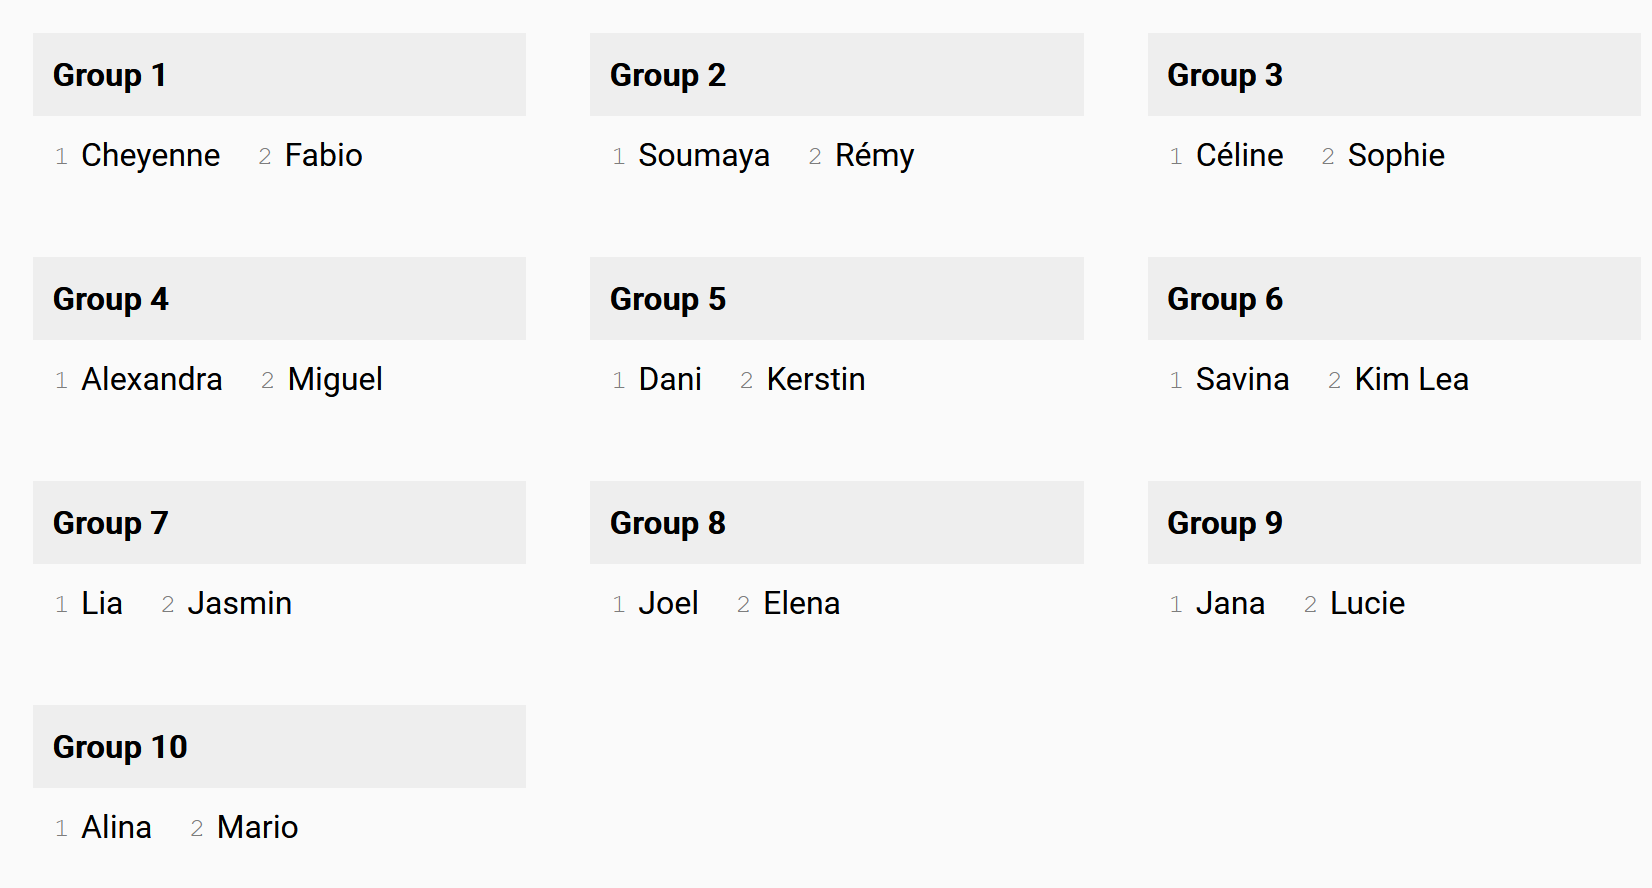
Task: Click the Group 1 header
Action: pyautogui.click(x=279, y=75)
